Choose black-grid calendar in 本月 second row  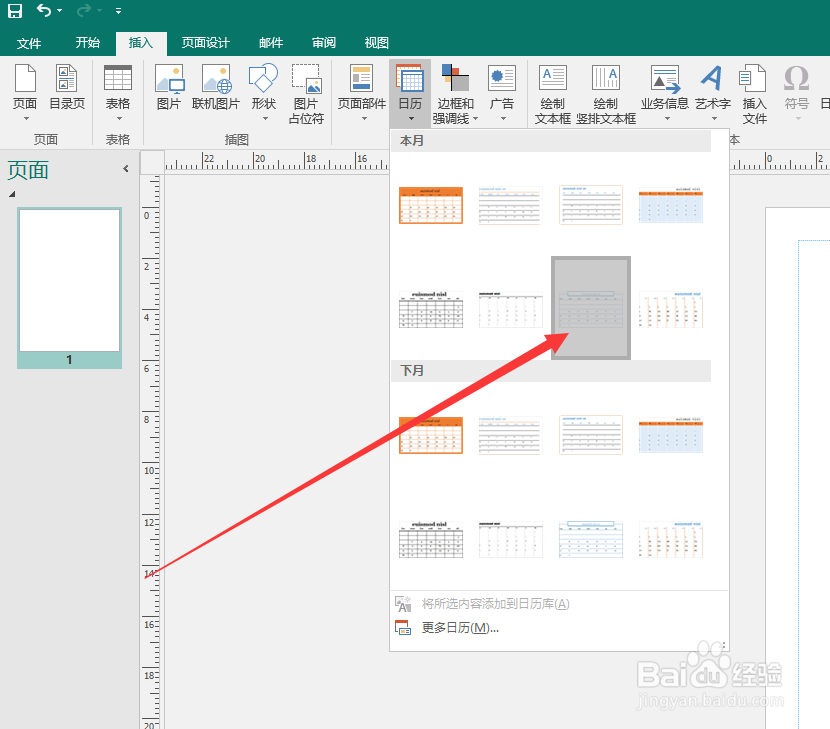(431, 309)
